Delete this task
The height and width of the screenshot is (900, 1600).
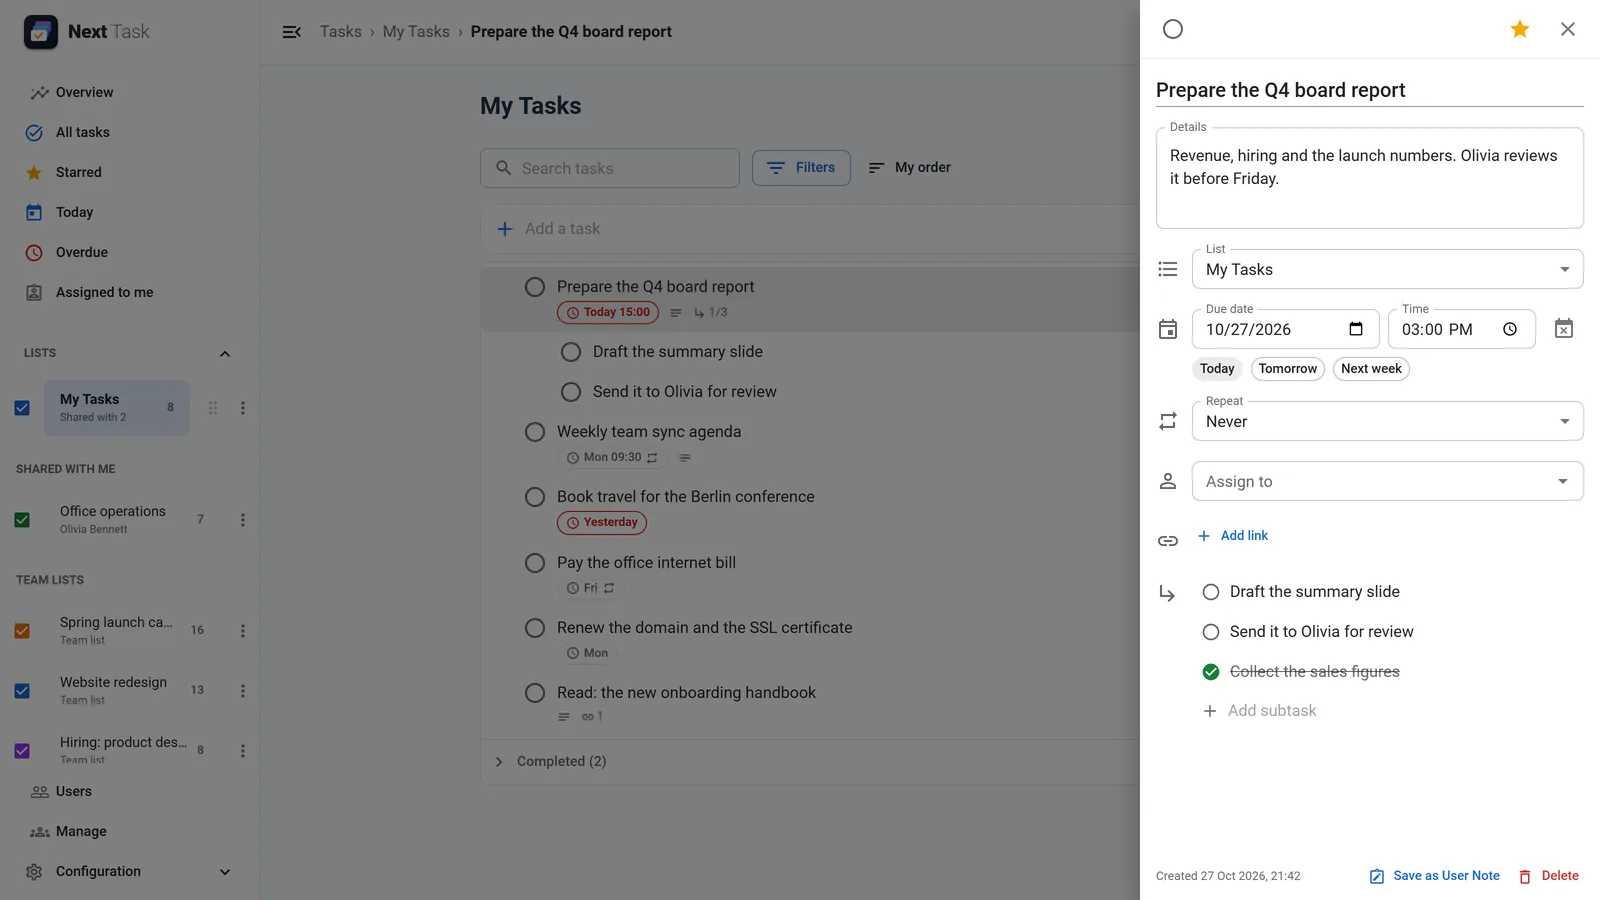[1549, 876]
